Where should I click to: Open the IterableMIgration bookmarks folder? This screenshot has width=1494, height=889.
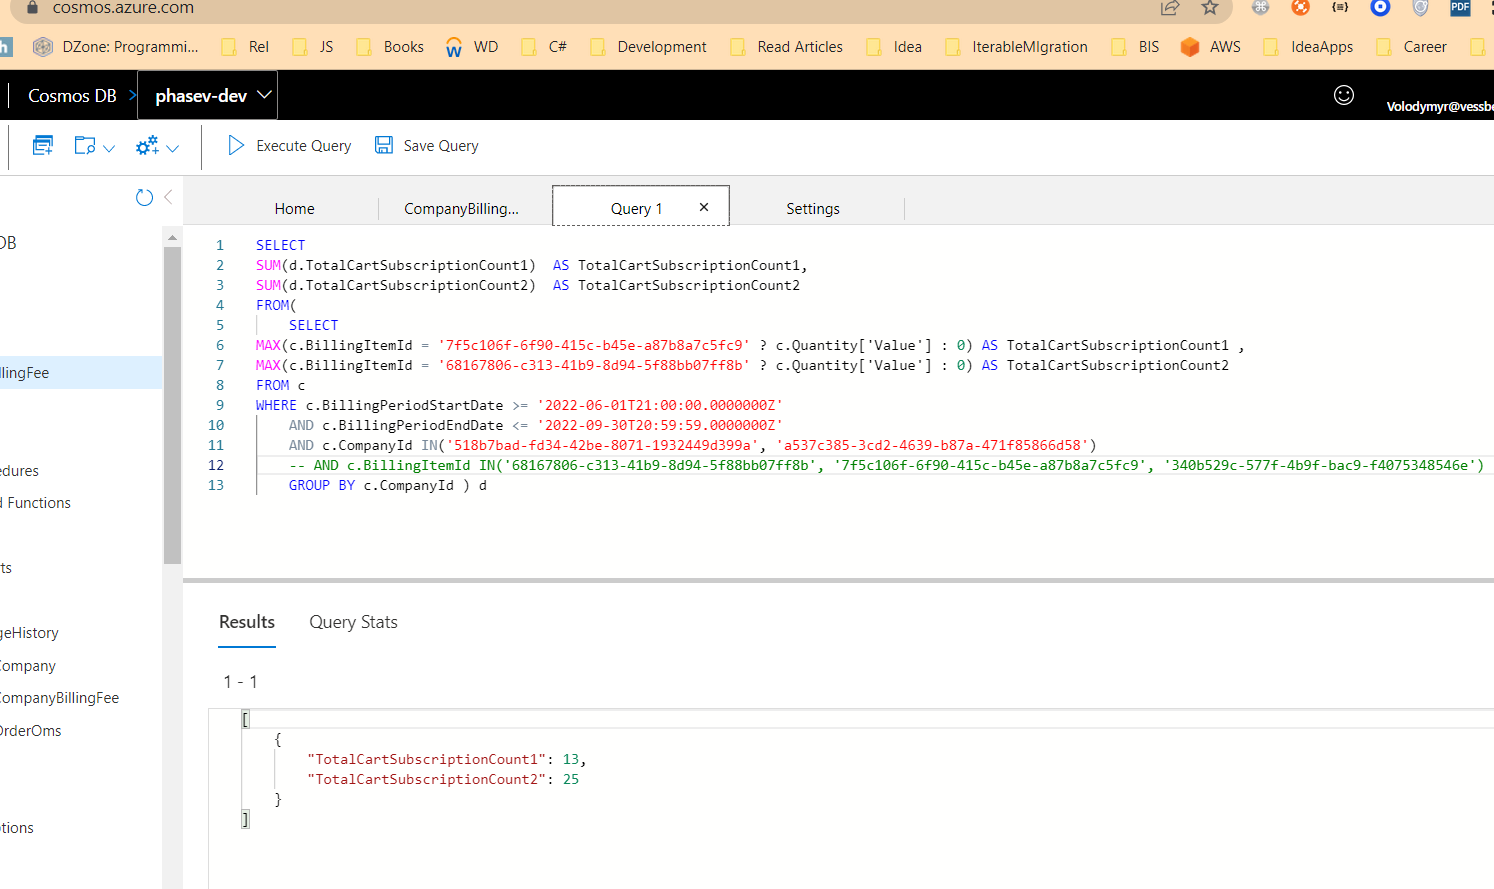(x=1016, y=47)
